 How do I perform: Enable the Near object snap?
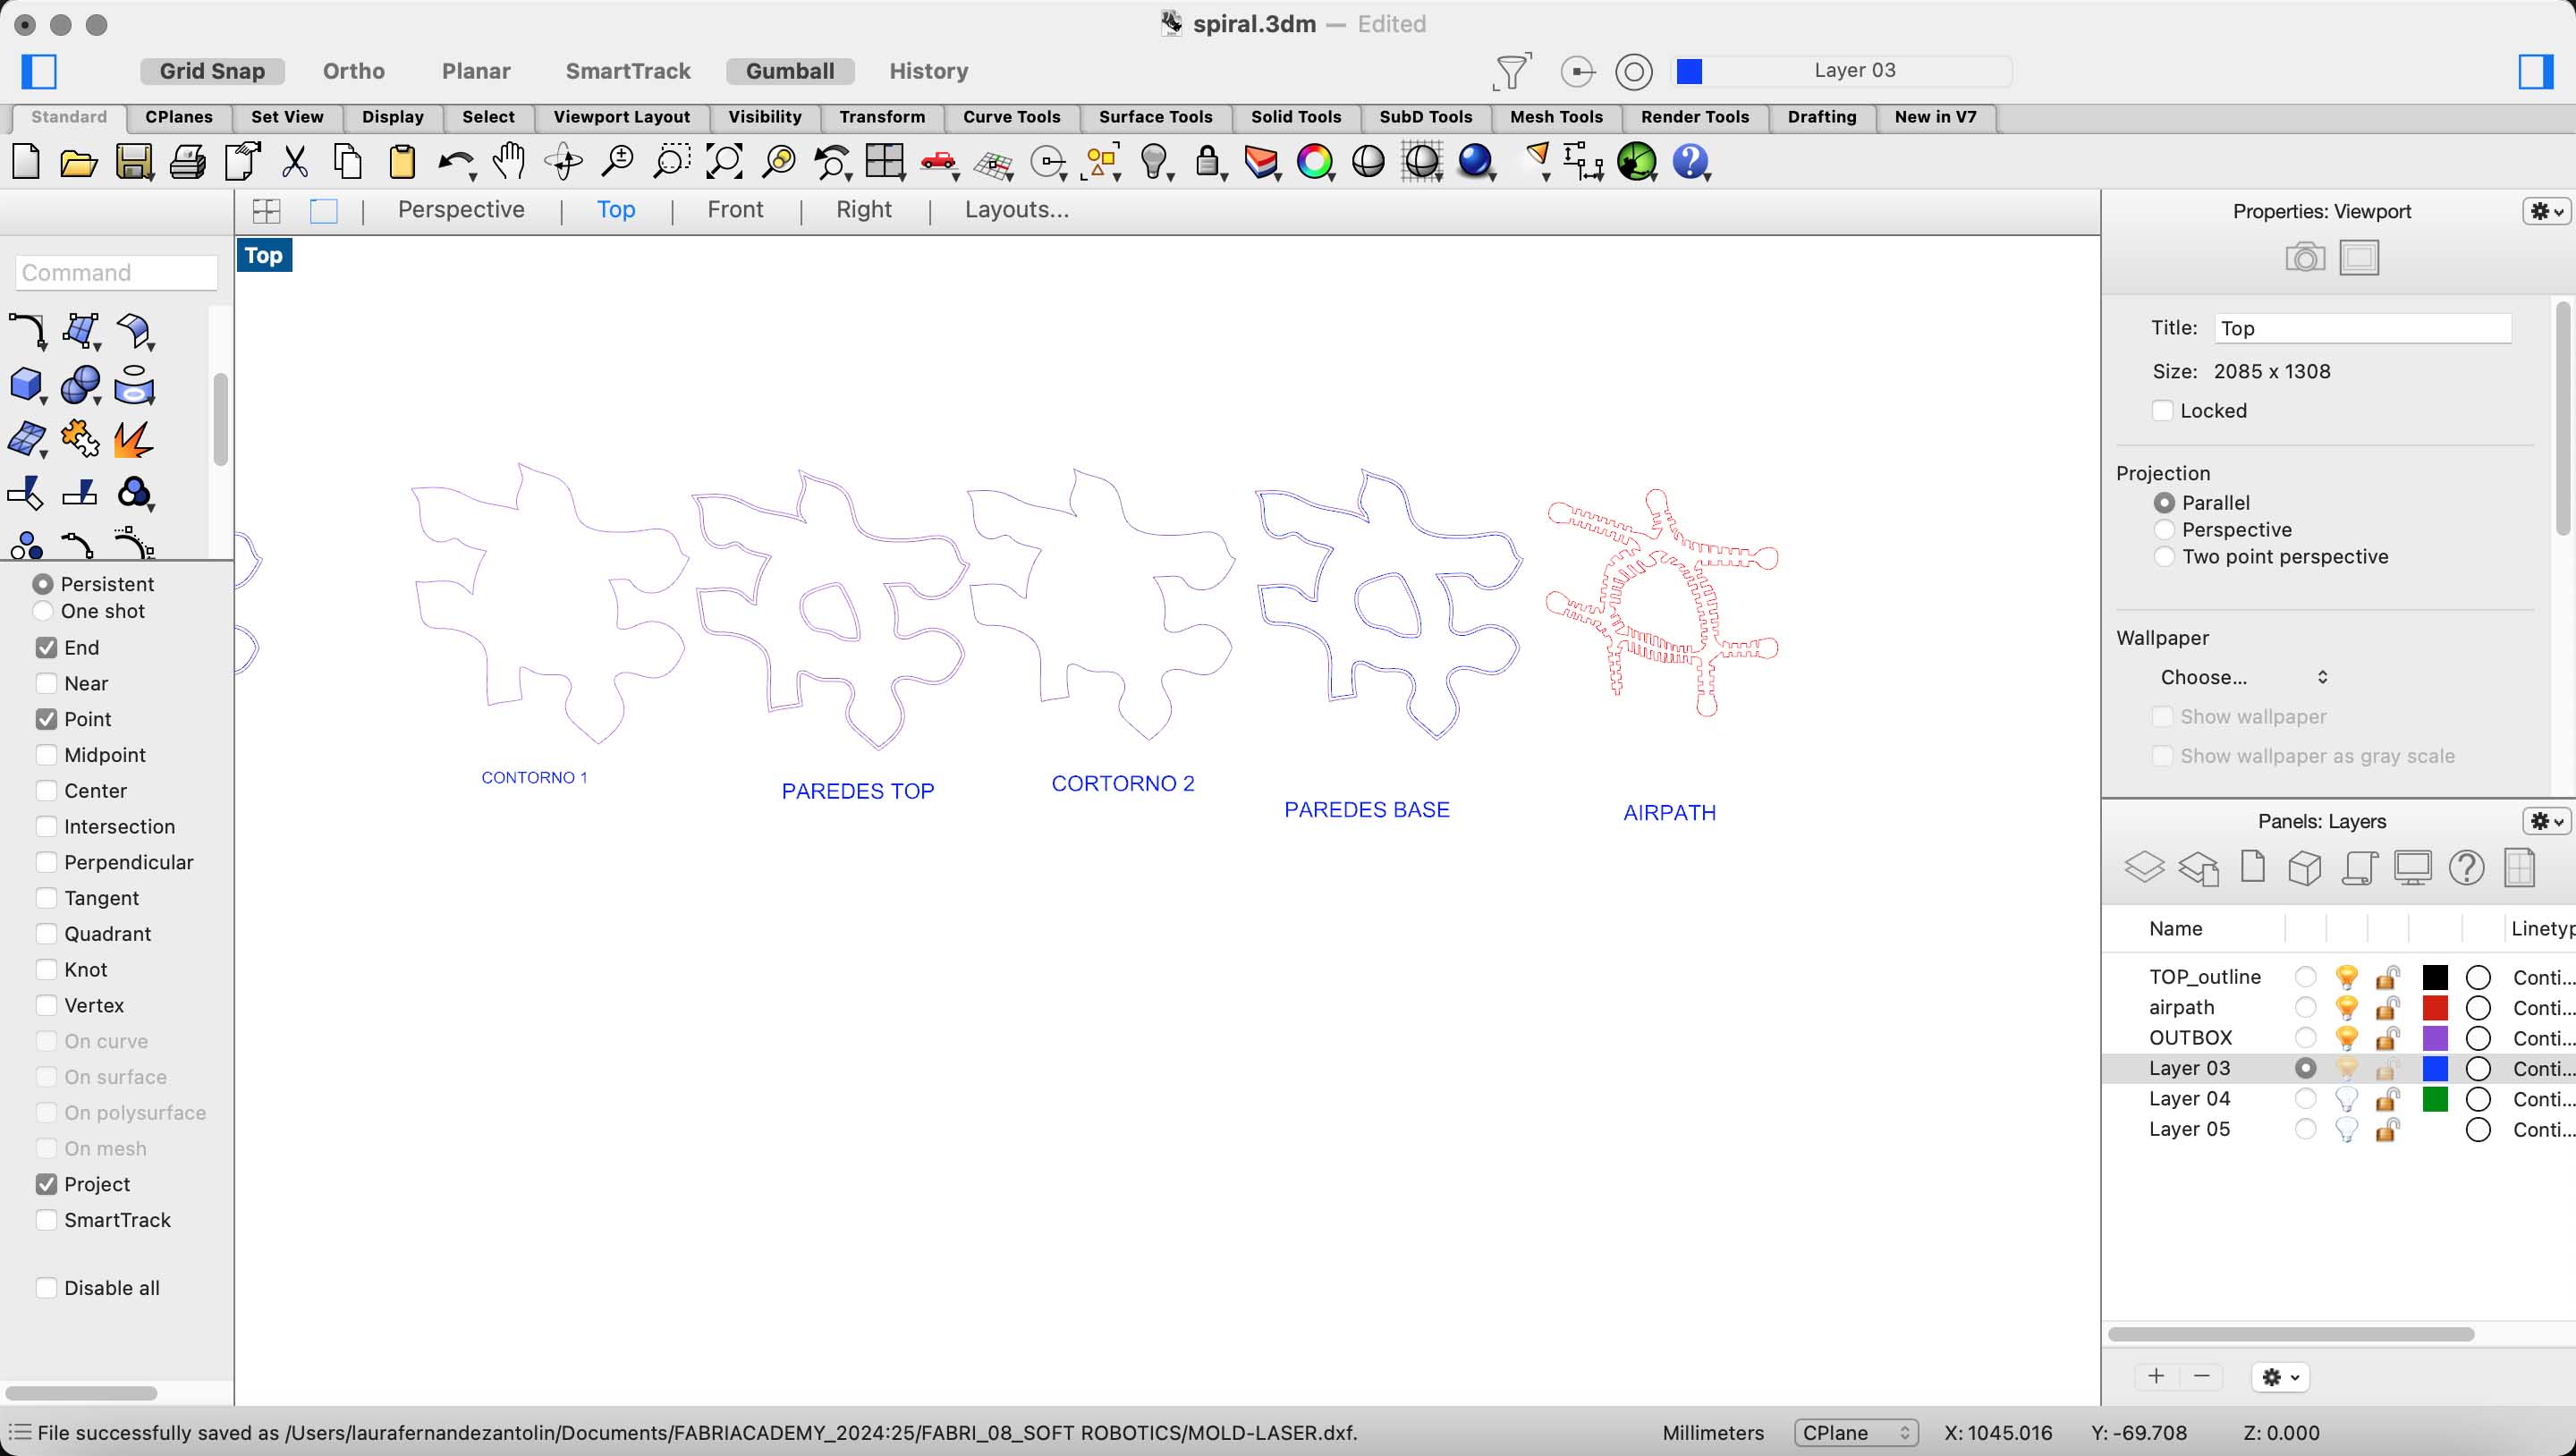[46, 683]
